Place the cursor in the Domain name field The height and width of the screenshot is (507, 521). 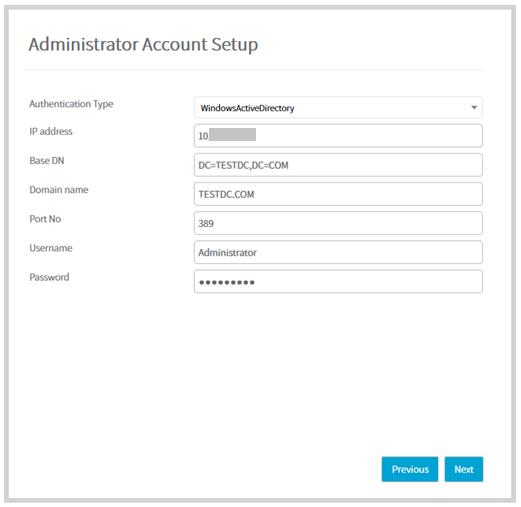tap(338, 194)
